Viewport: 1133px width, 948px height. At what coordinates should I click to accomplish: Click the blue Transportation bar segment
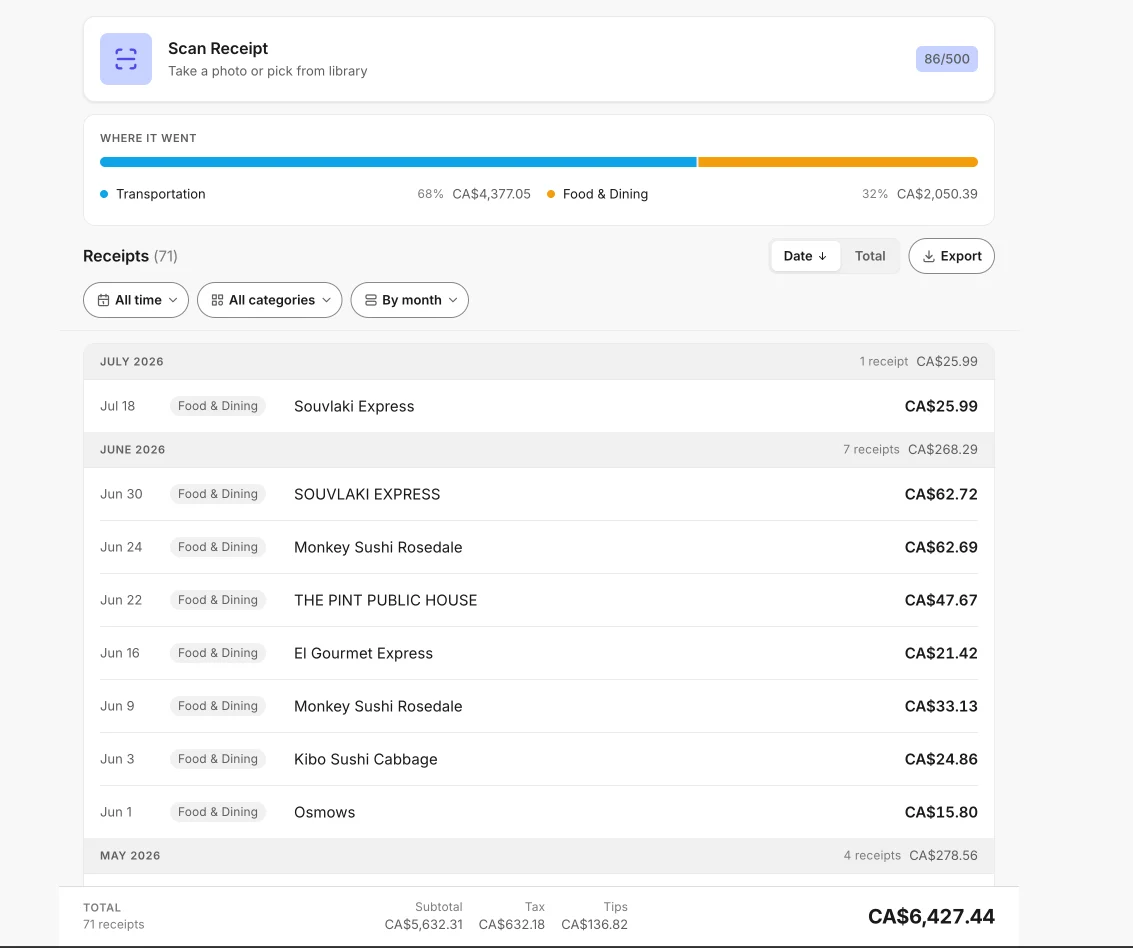[398, 162]
